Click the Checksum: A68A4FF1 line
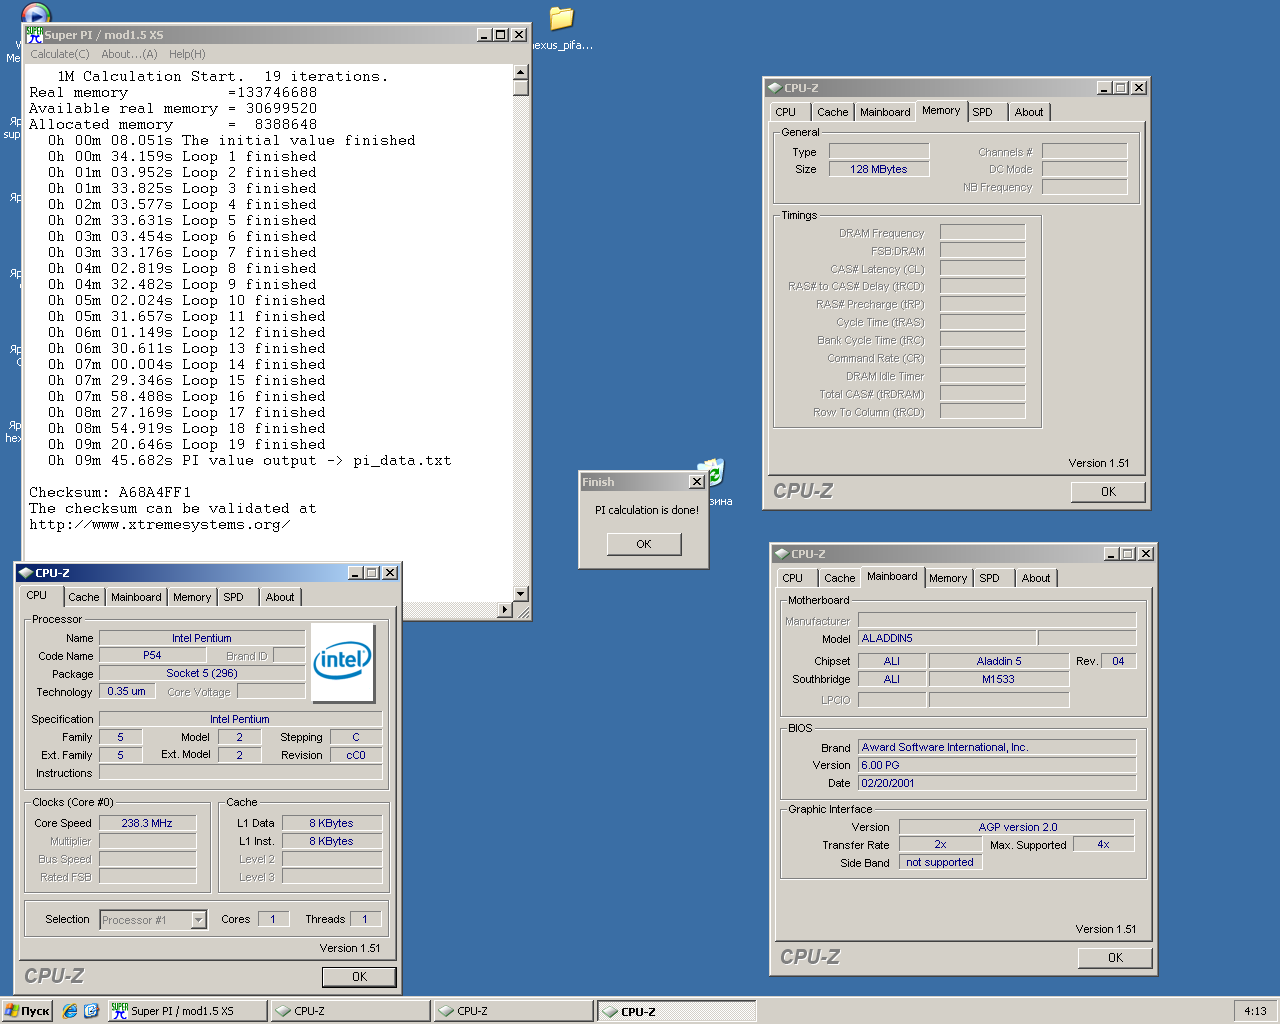 click(110, 492)
